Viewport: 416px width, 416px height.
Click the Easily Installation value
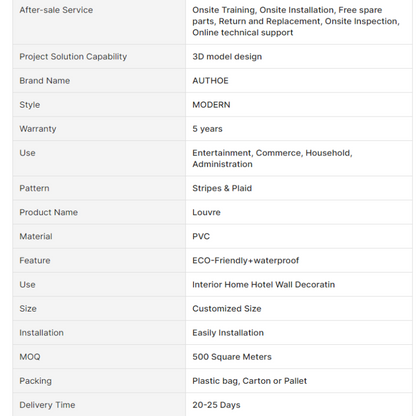[x=228, y=333]
